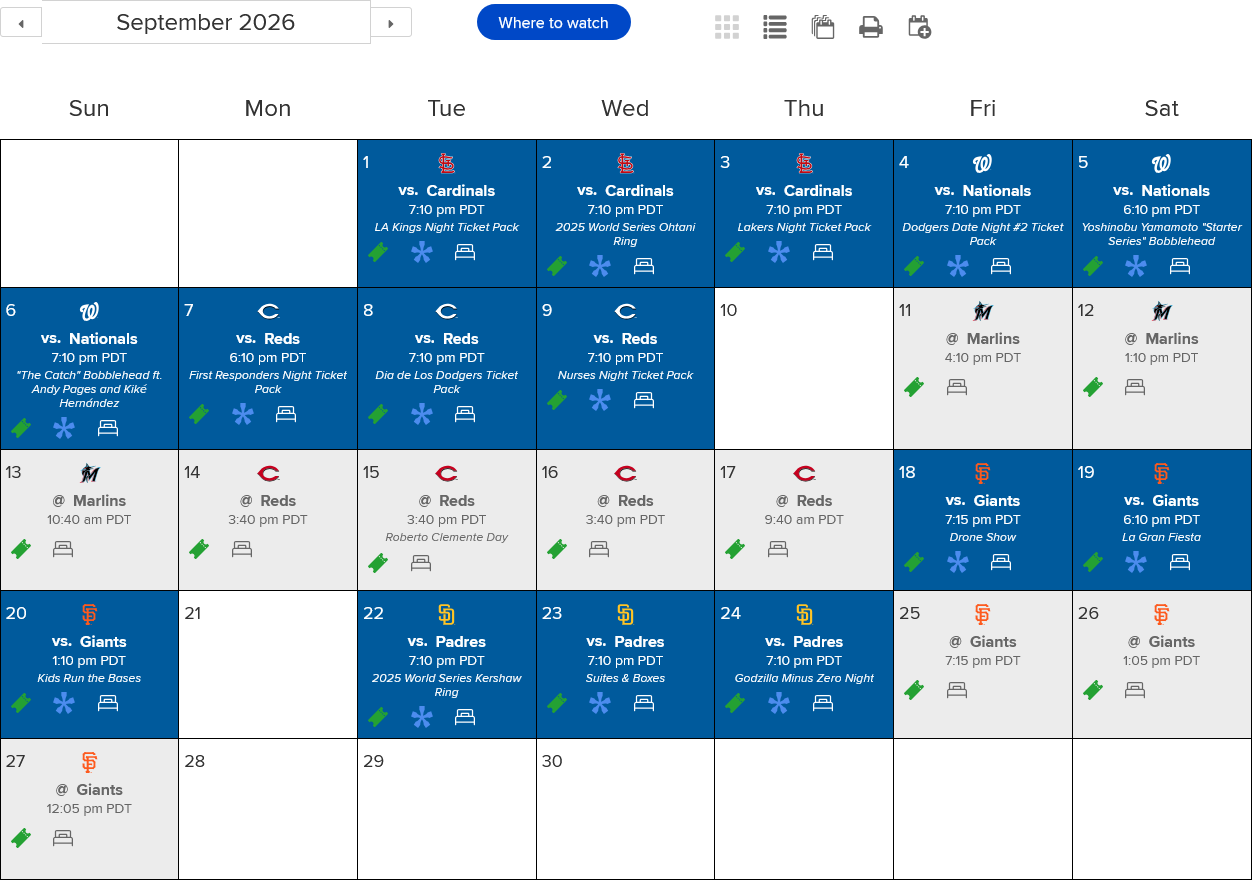Click hotel bed icon on September 26
The height and width of the screenshot is (882, 1253).
(x=1135, y=690)
